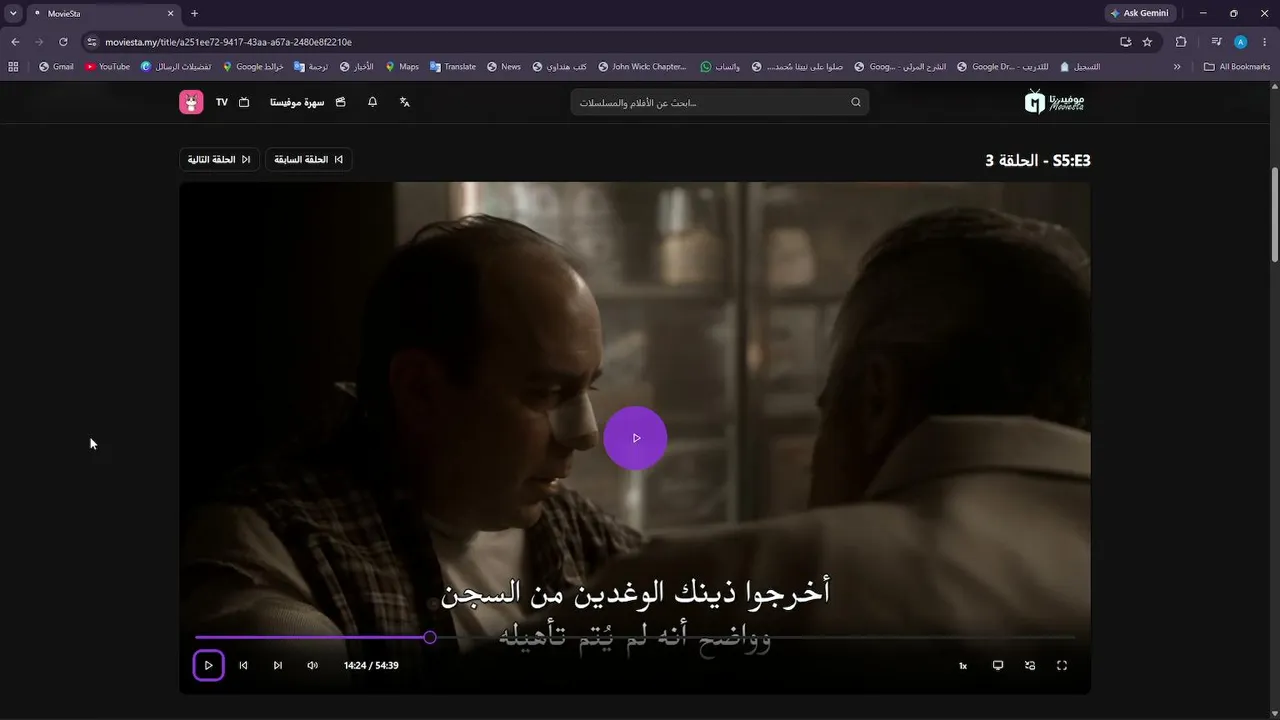The image size is (1280, 720).
Task: Open the Gmail bookmark
Action: point(56,67)
